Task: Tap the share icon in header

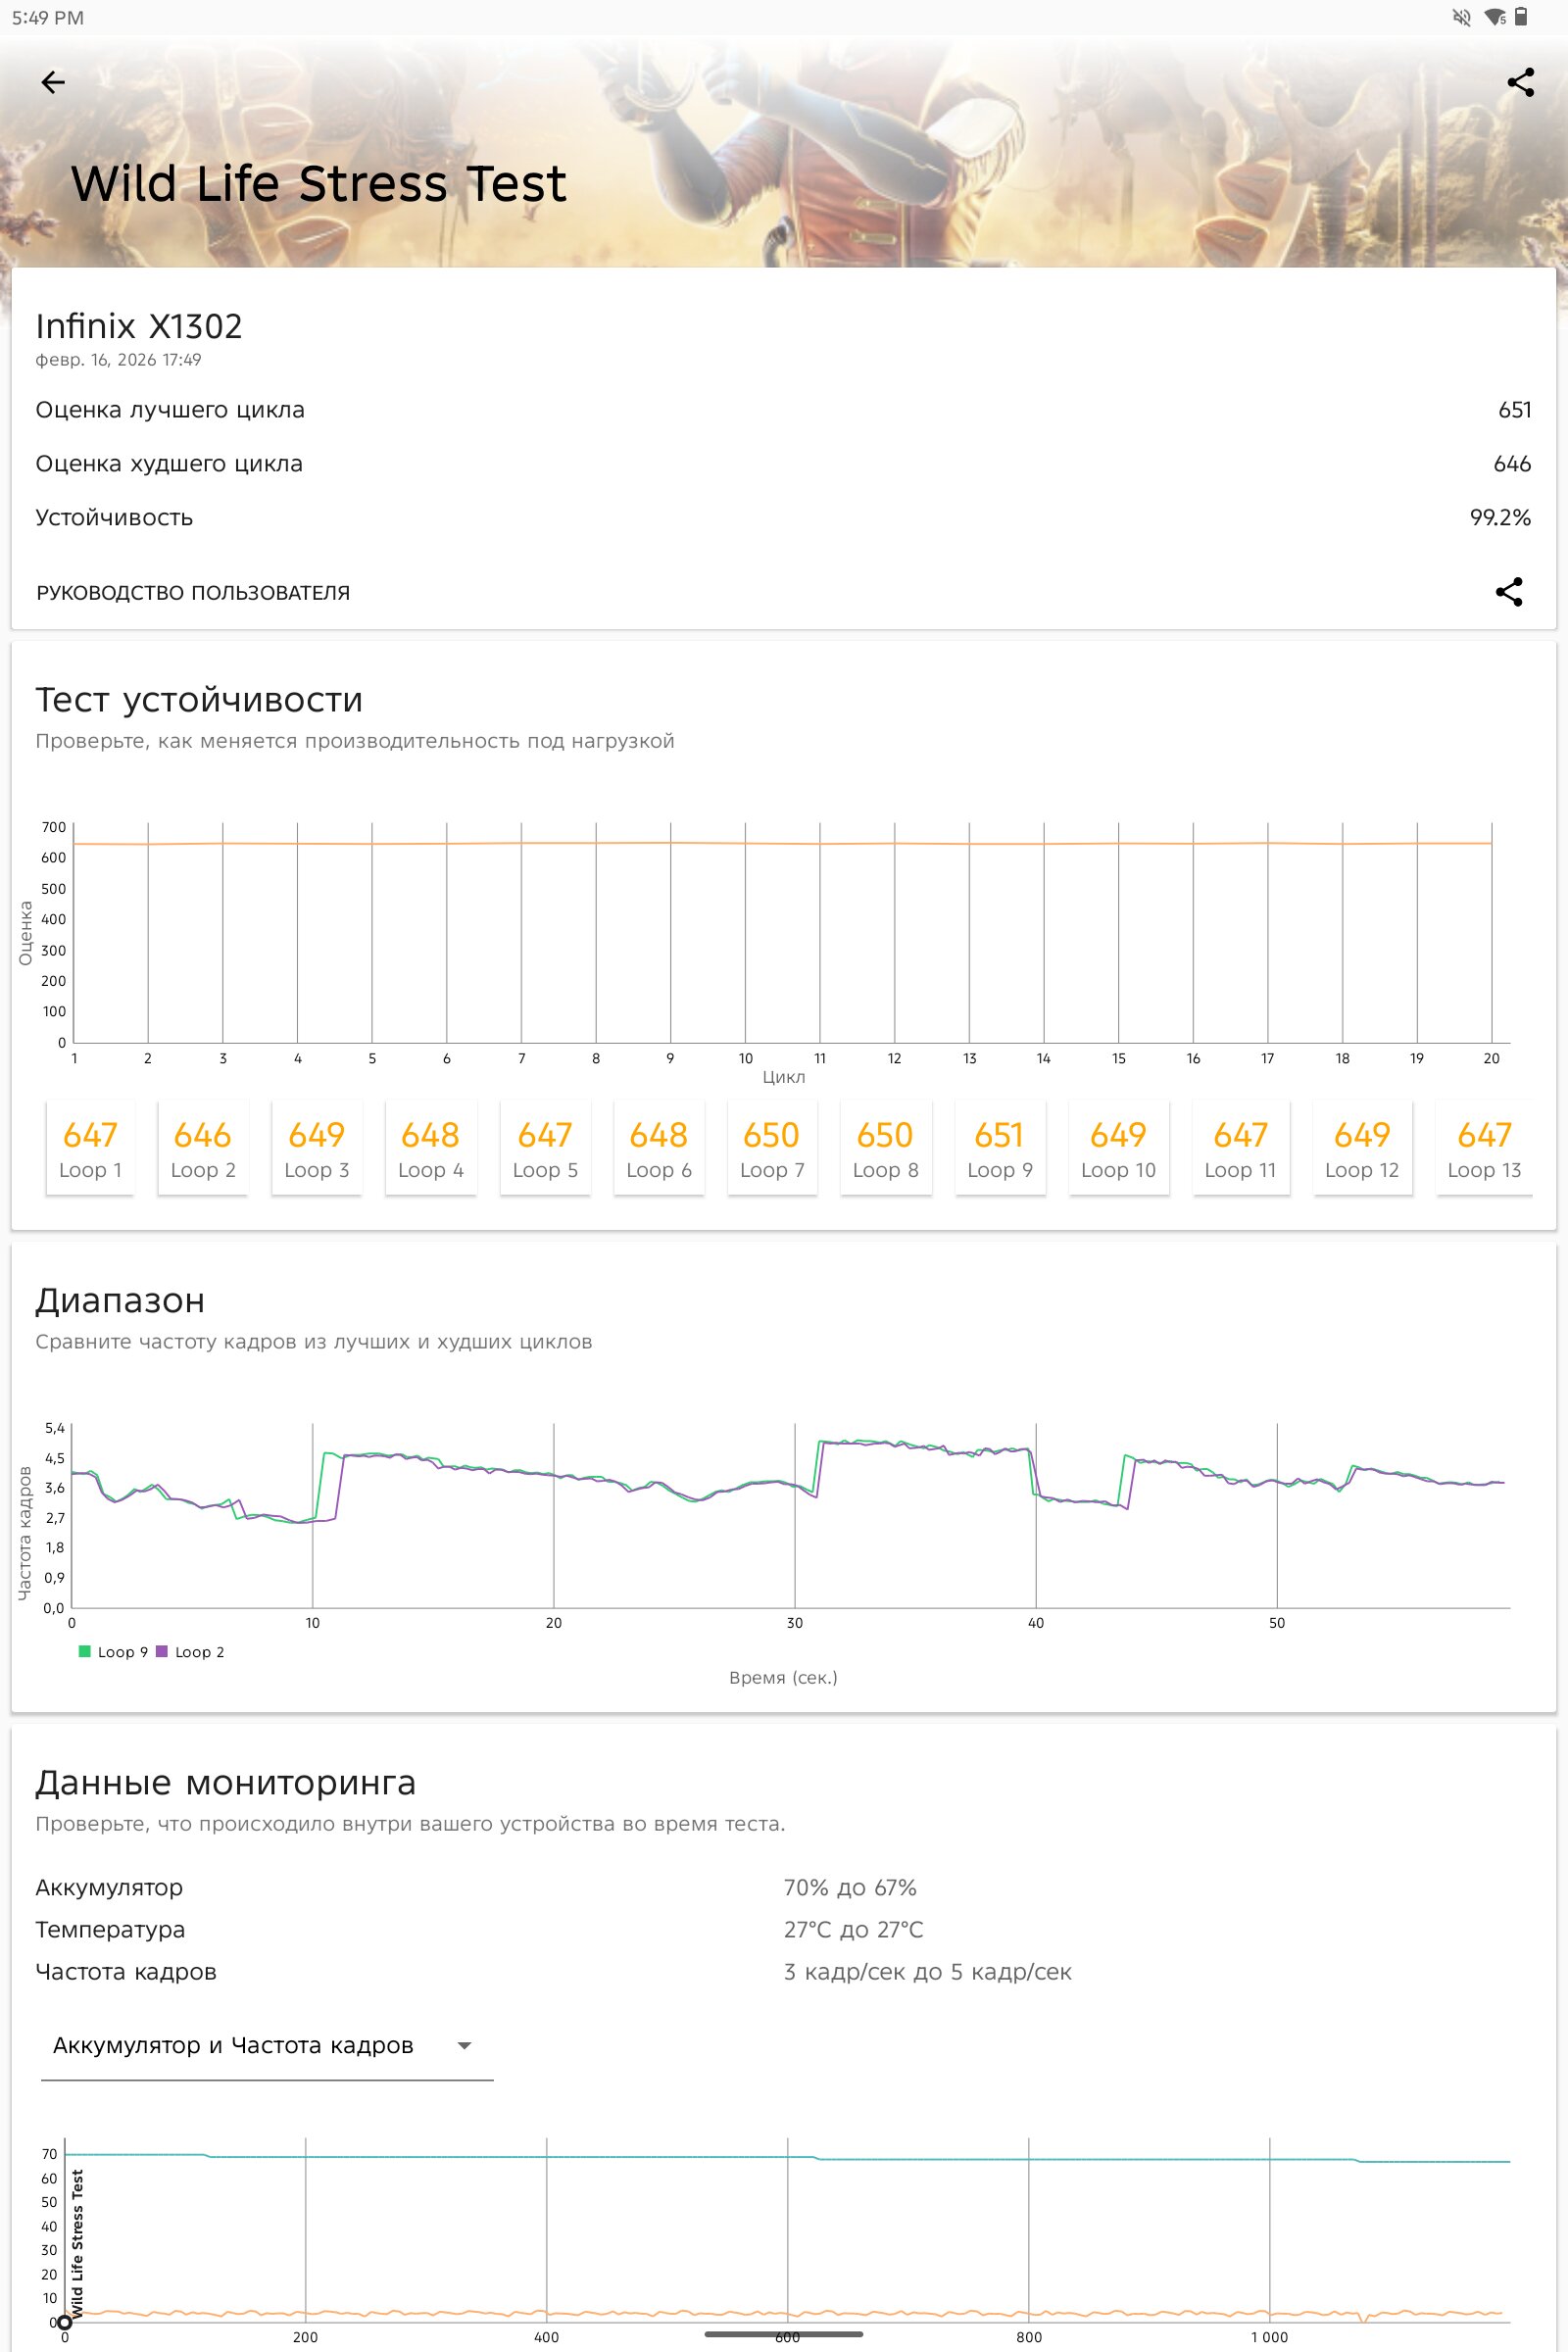Action: [1520, 82]
